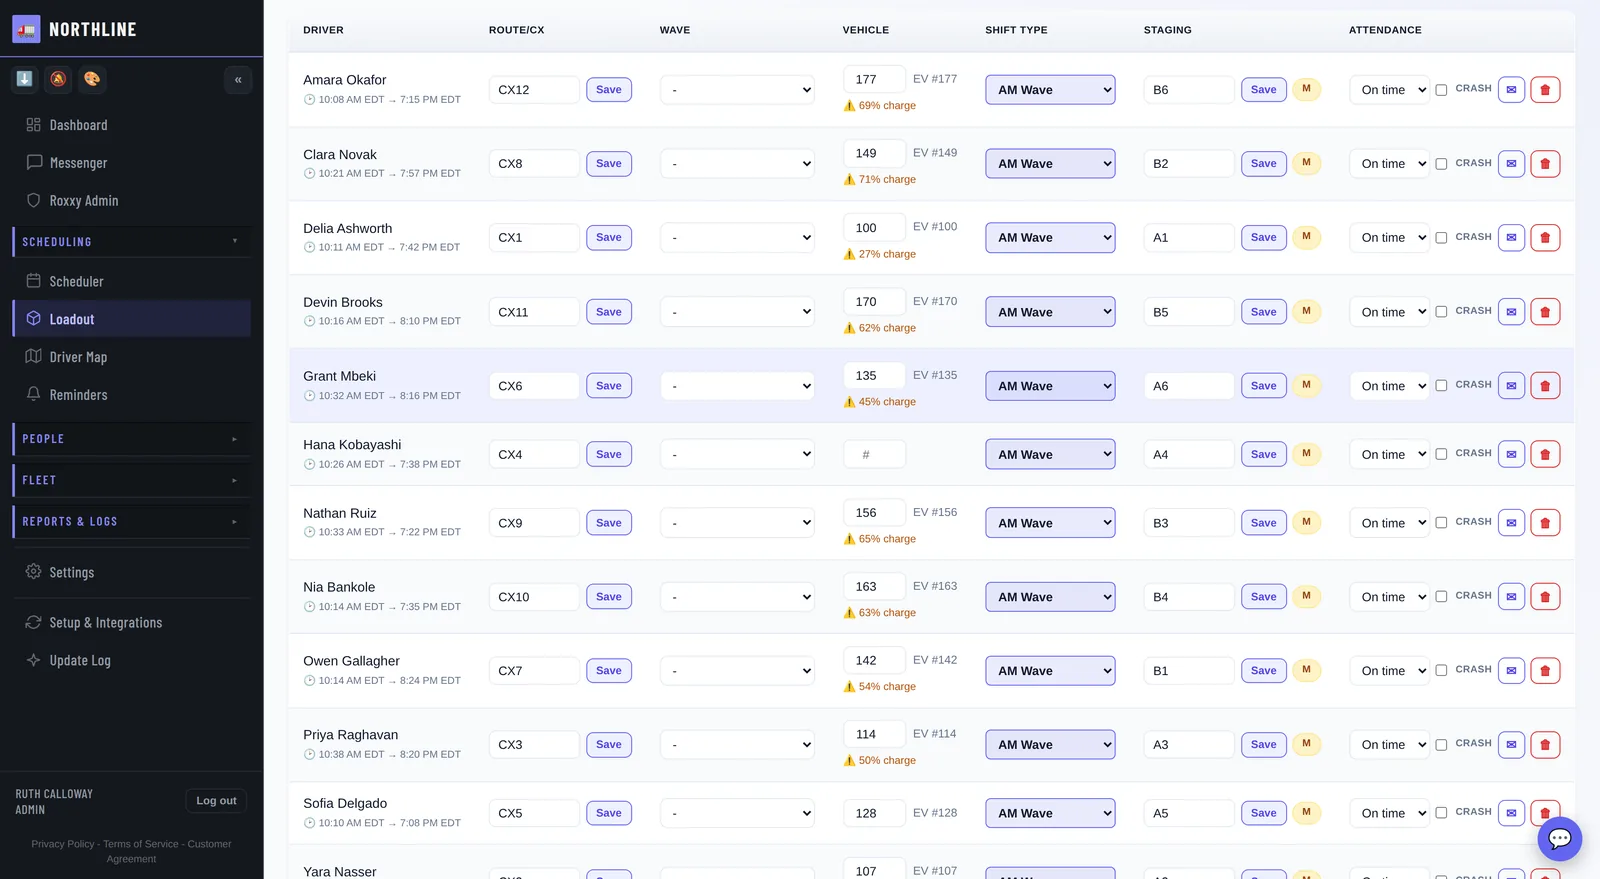This screenshot has width=1600, height=879.
Task: Click the Northline truck logo
Action: [26, 29]
